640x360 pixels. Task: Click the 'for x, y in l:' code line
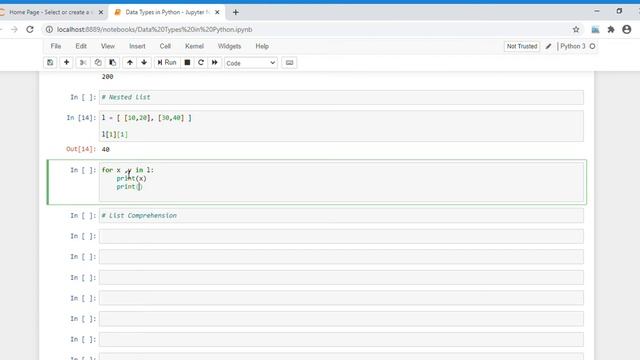(x=128, y=170)
